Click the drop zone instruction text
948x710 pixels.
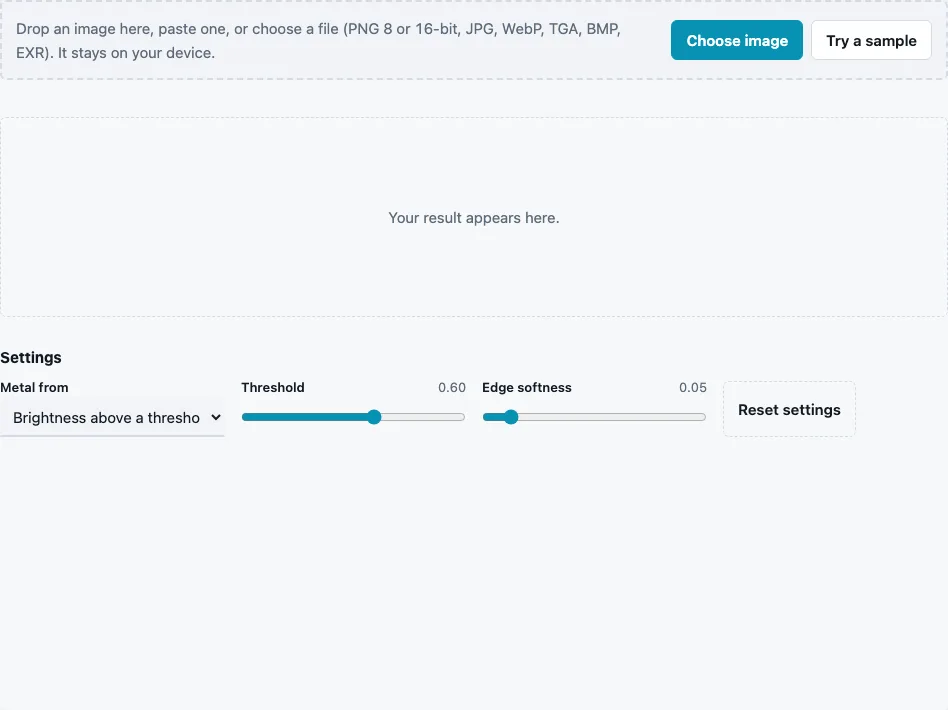pyautogui.click(x=319, y=41)
